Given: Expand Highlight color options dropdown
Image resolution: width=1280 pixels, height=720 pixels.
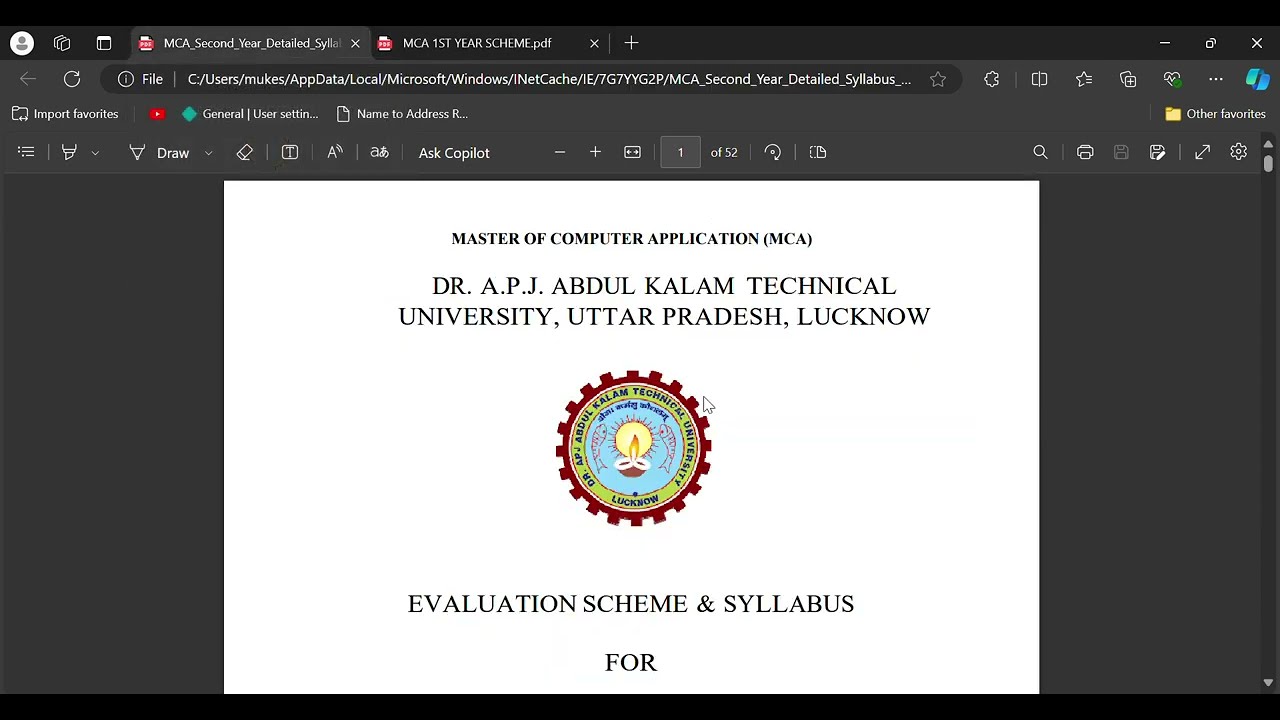Looking at the screenshot, I should pos(95,152).
